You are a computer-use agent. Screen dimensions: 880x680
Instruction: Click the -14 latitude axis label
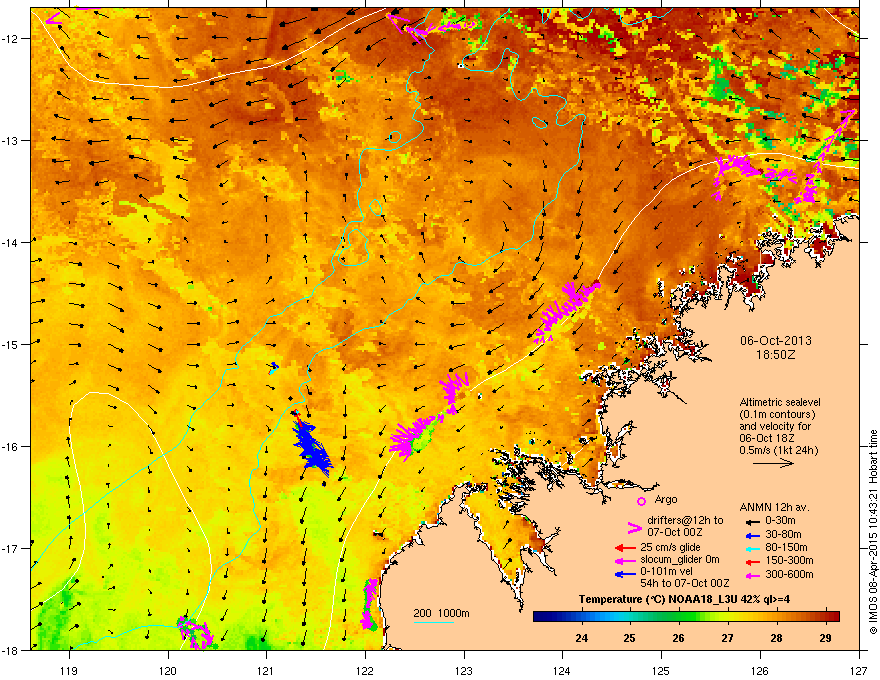[x=10, y=242]
